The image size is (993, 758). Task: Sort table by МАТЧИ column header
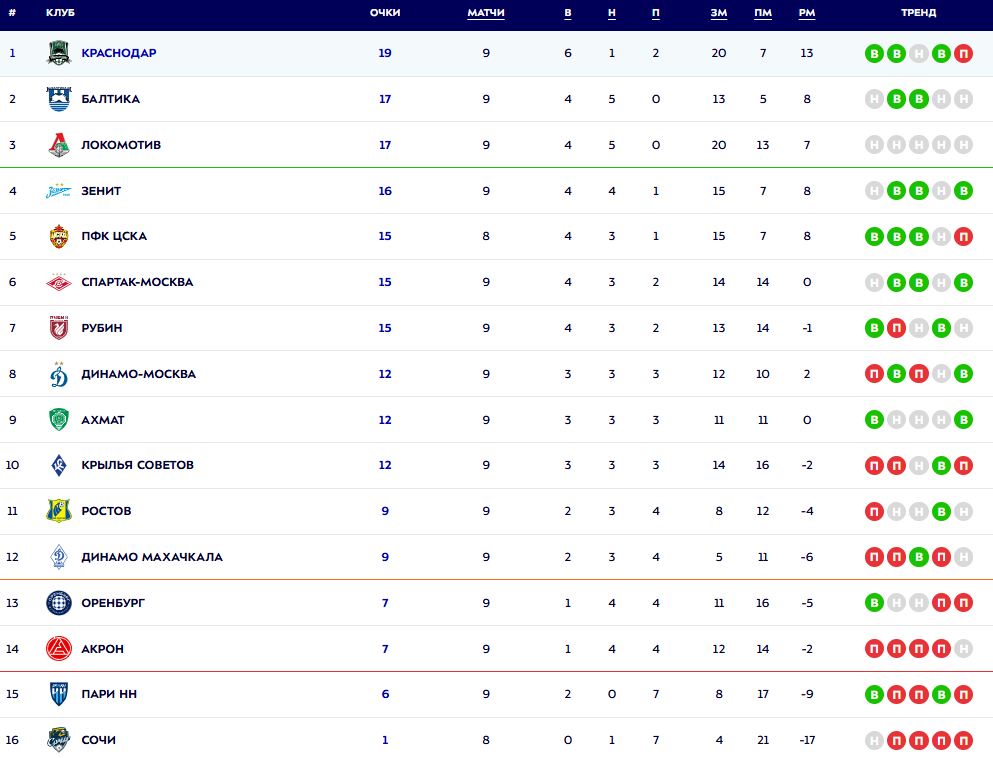[486, 13]
